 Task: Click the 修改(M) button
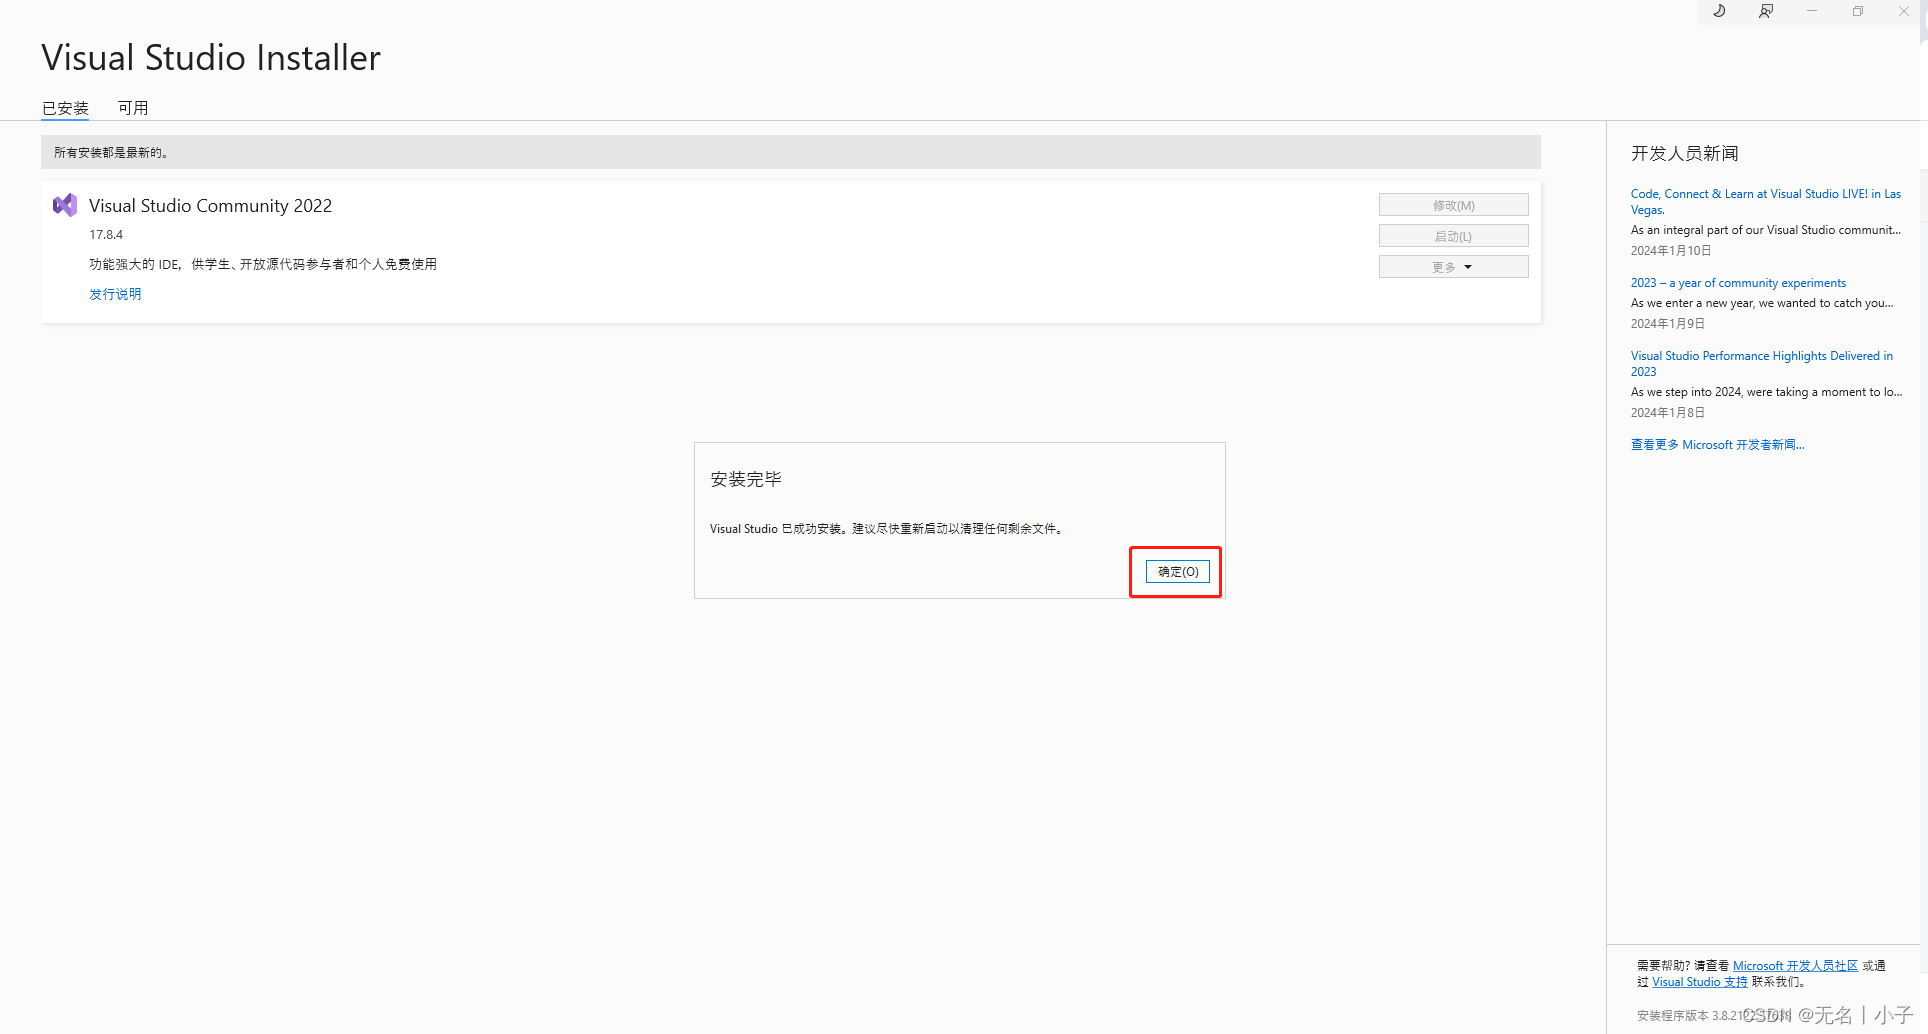(1453, 205)
